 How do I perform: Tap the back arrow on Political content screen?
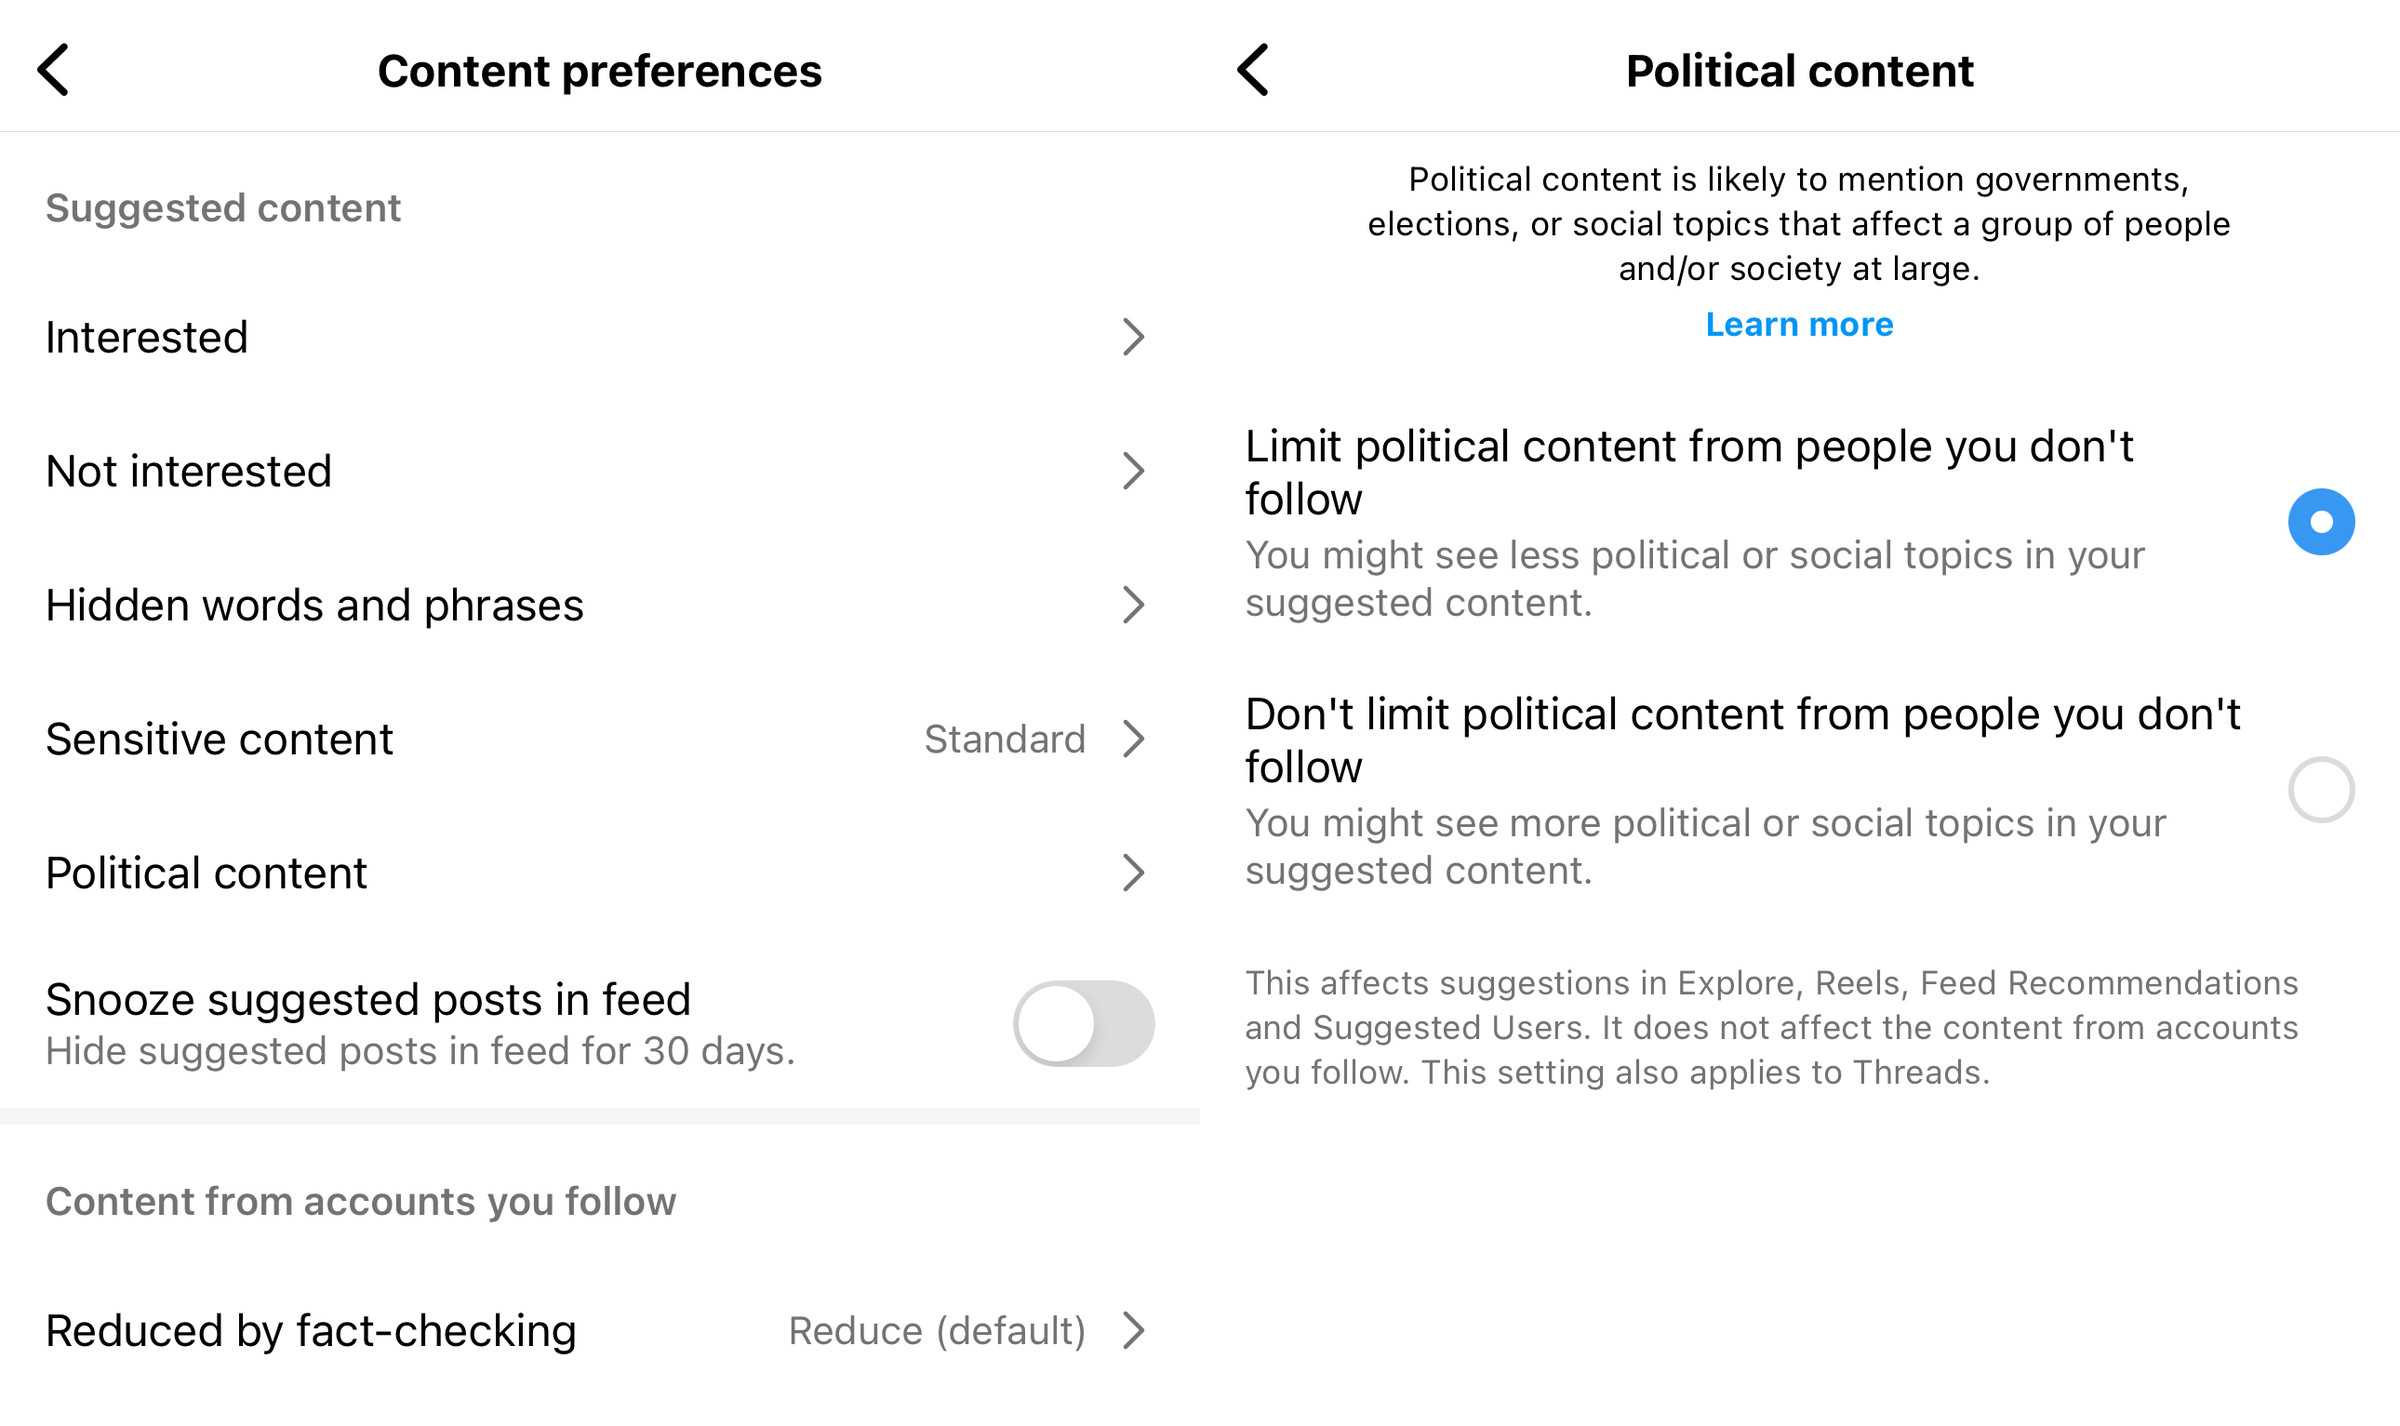point(1253,70)
